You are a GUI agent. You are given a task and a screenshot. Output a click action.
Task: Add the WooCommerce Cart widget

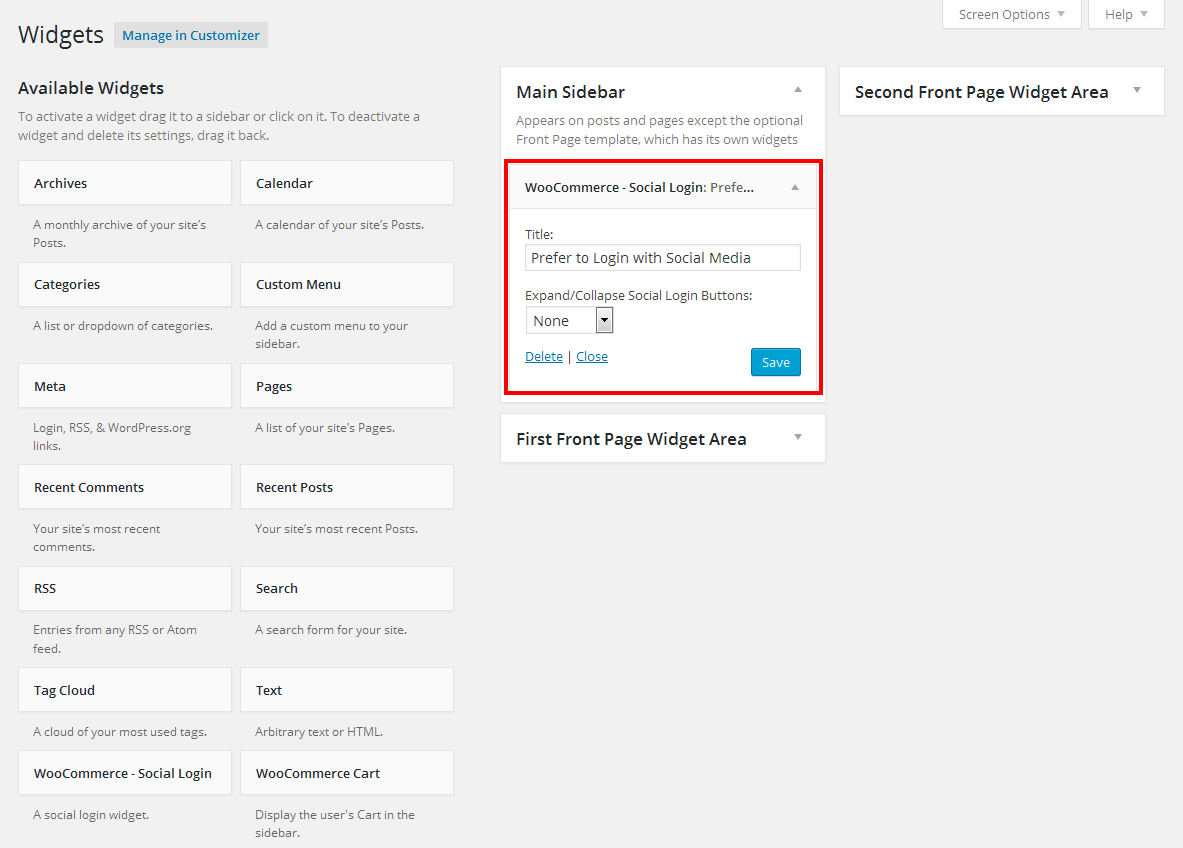[346, 773]
